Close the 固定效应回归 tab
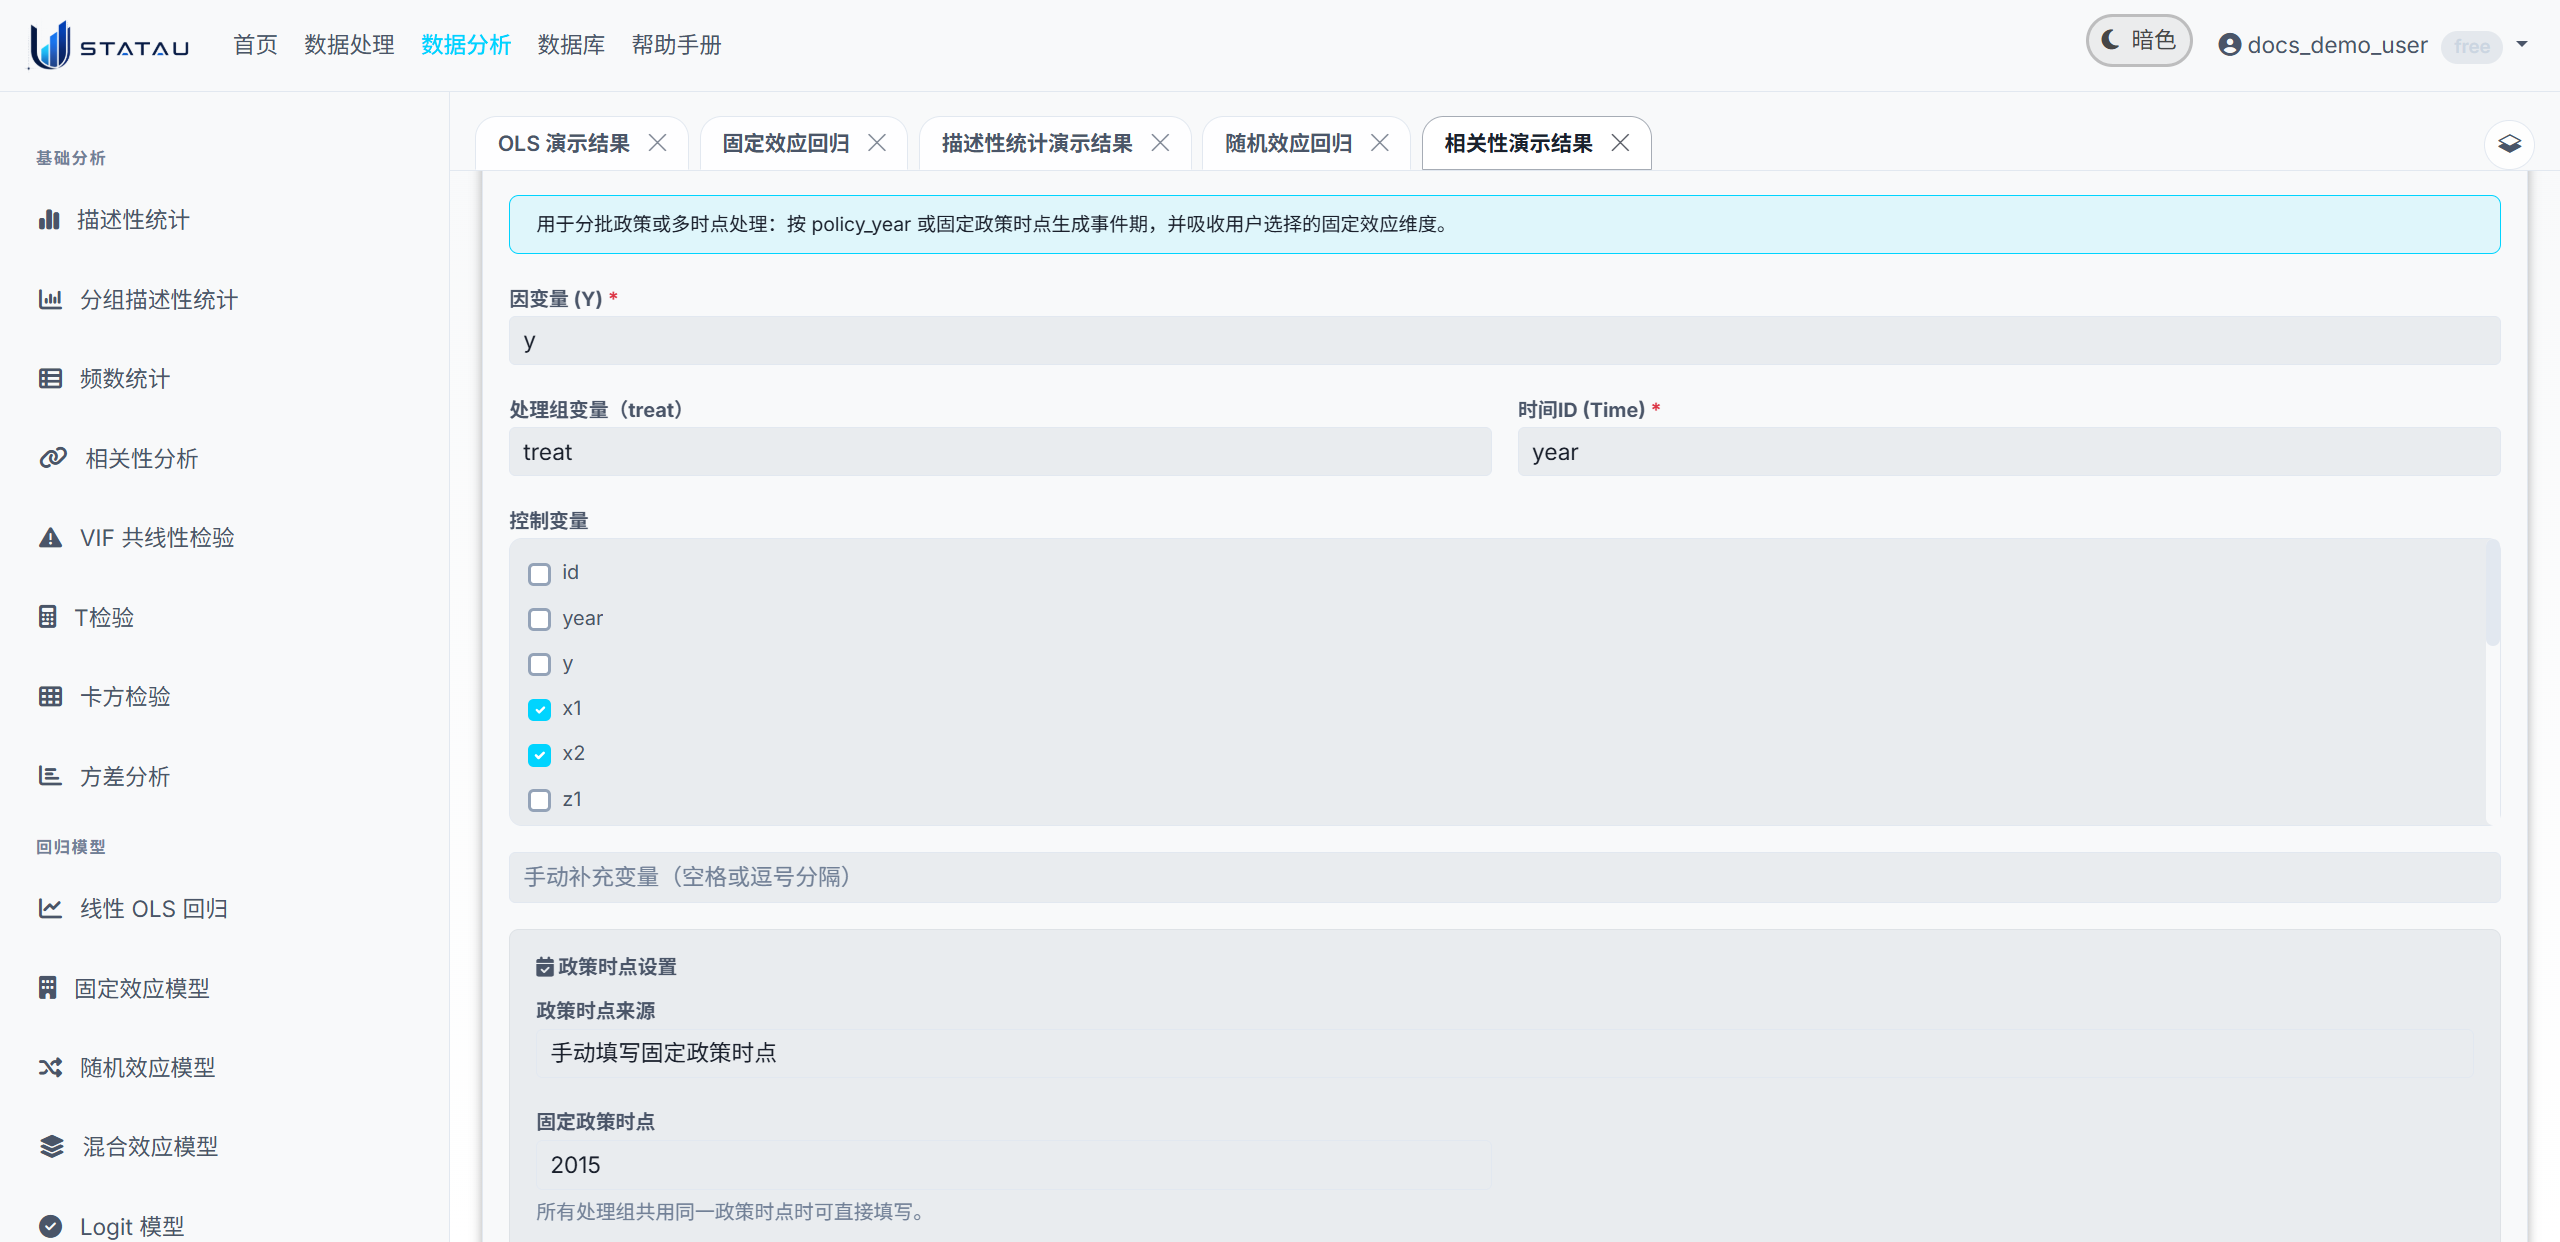The width and height of the screenshot is (2560, 1242). coord(877,143)
